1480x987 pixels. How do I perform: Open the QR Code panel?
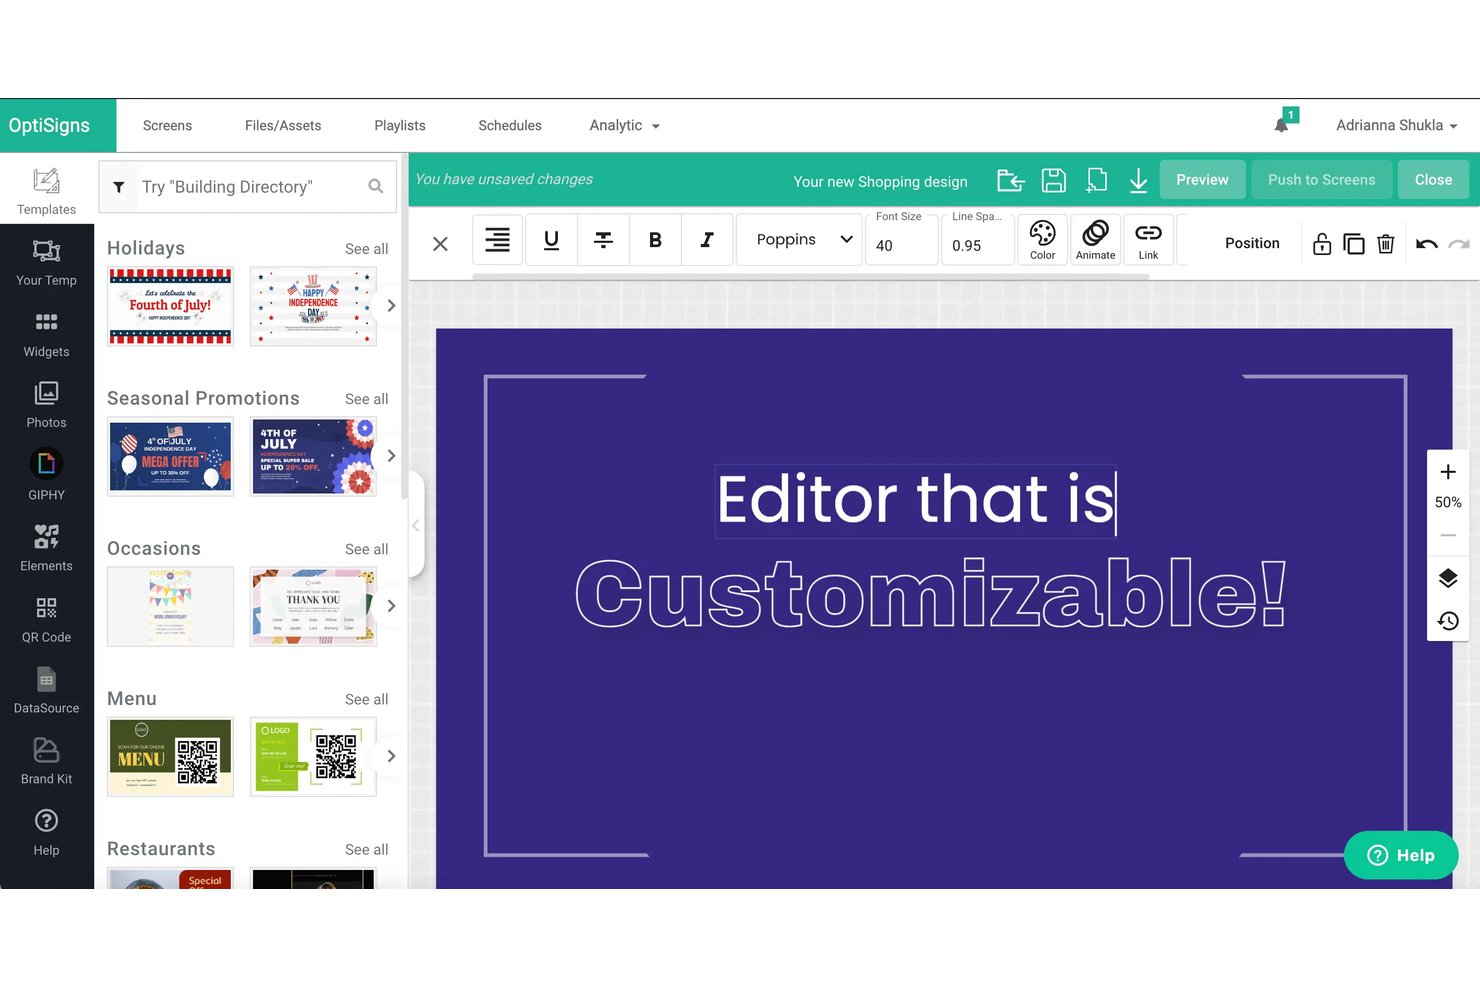coord(47,618)
